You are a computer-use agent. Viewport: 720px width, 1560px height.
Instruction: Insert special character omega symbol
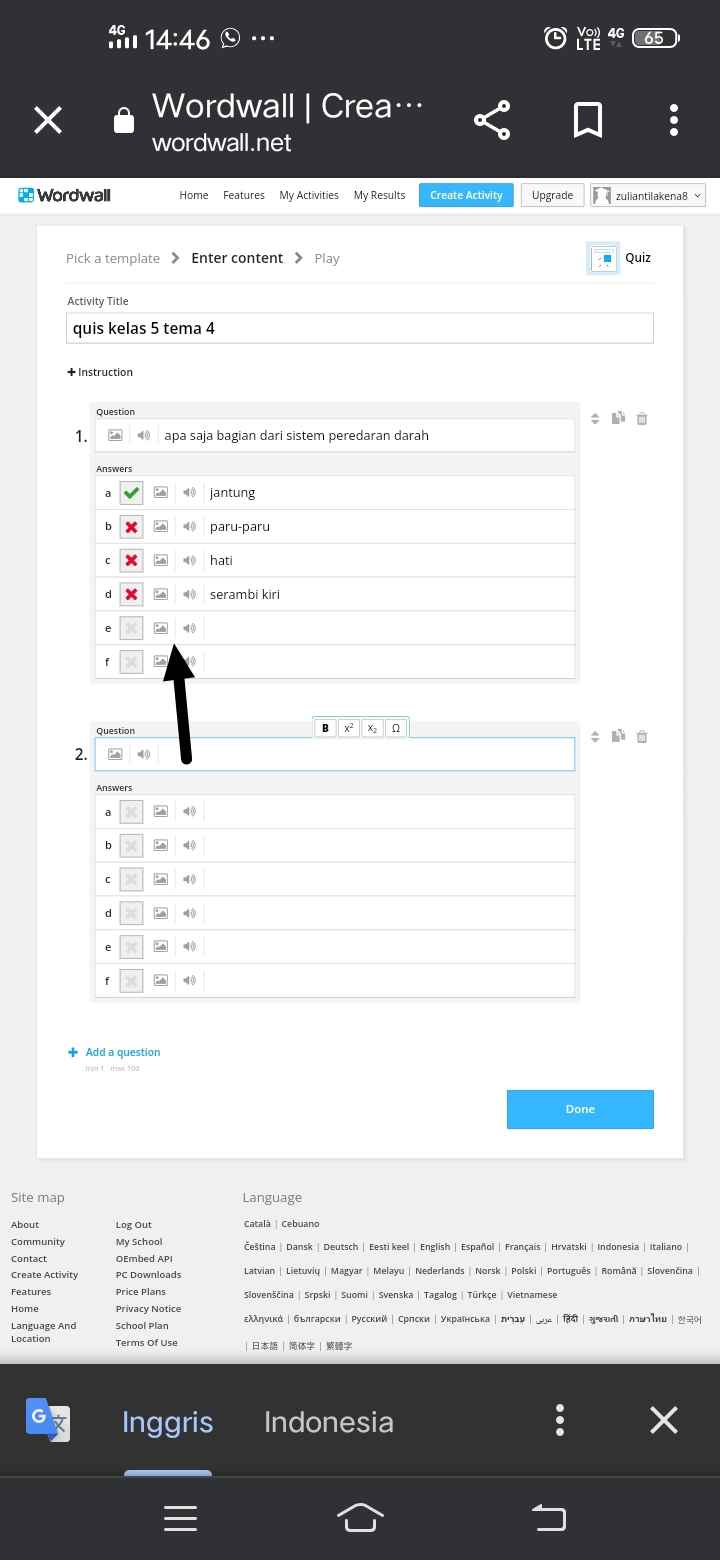point(396,728)
